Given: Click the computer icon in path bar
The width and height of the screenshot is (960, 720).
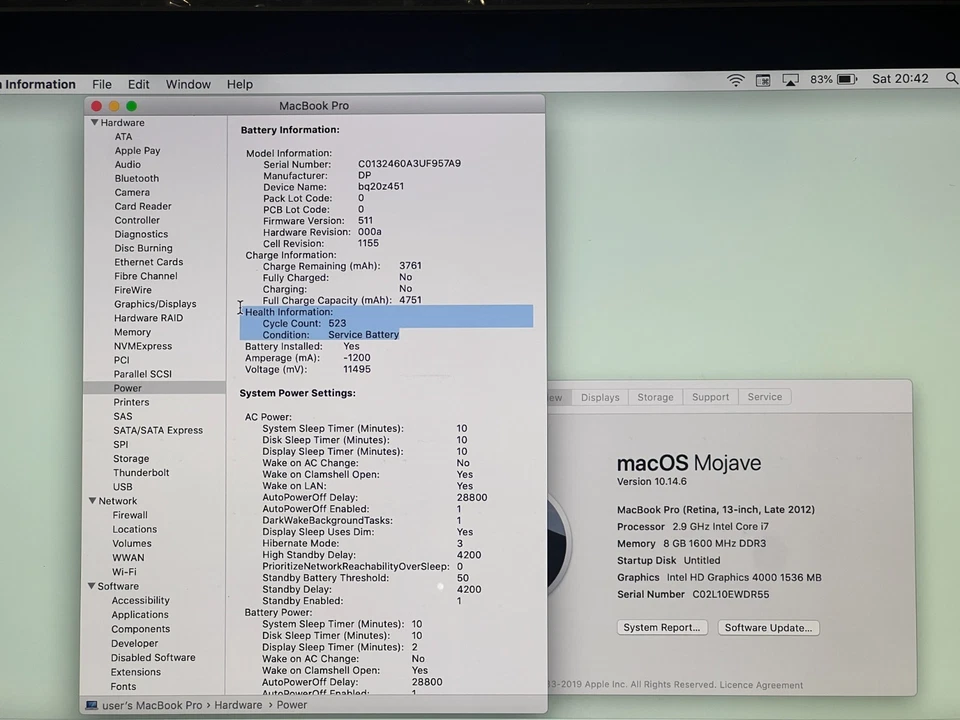Looking at the screenshot, I should point(92,705).
